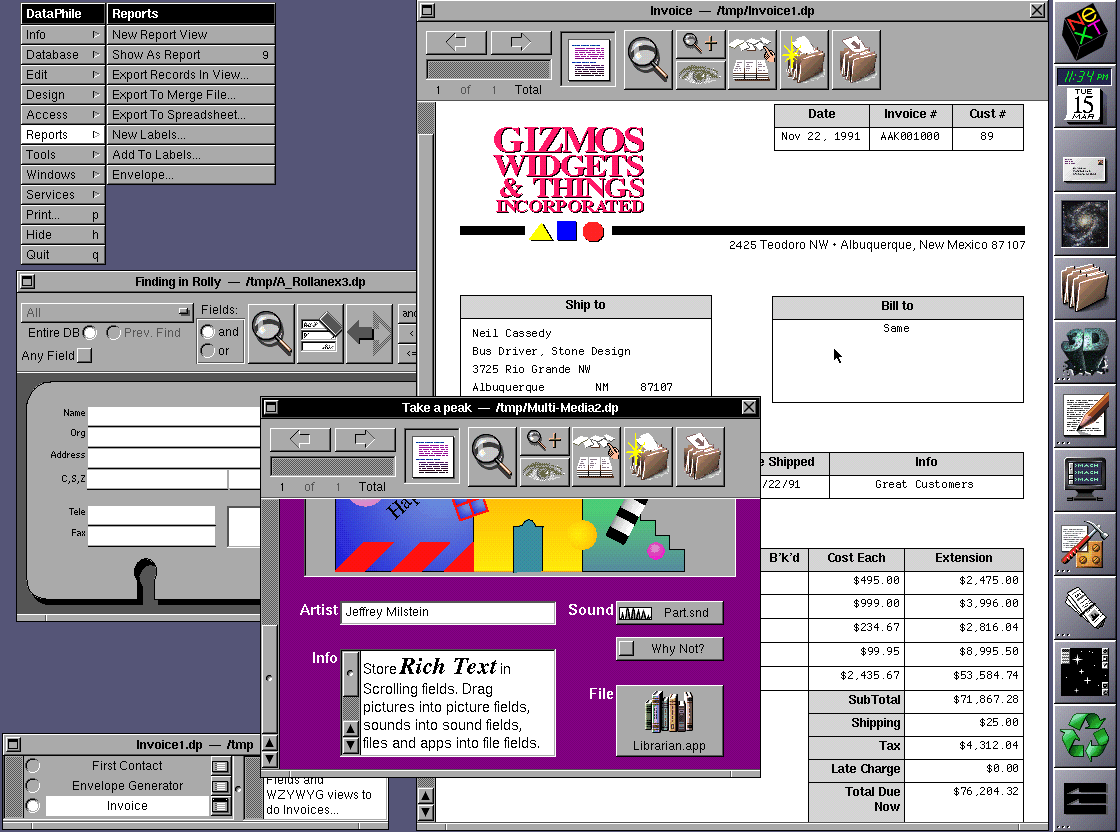Click the delete record folder icon in Take a peak

coord(699,457)
